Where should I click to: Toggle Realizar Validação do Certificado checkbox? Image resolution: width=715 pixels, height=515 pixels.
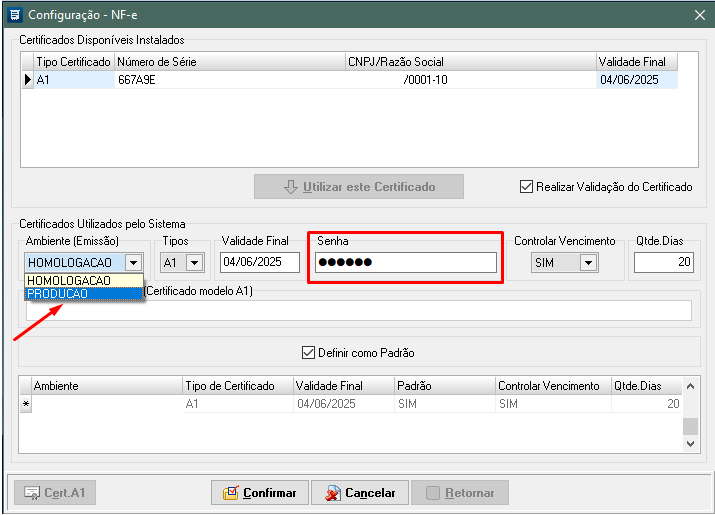[x=527, y=187]
